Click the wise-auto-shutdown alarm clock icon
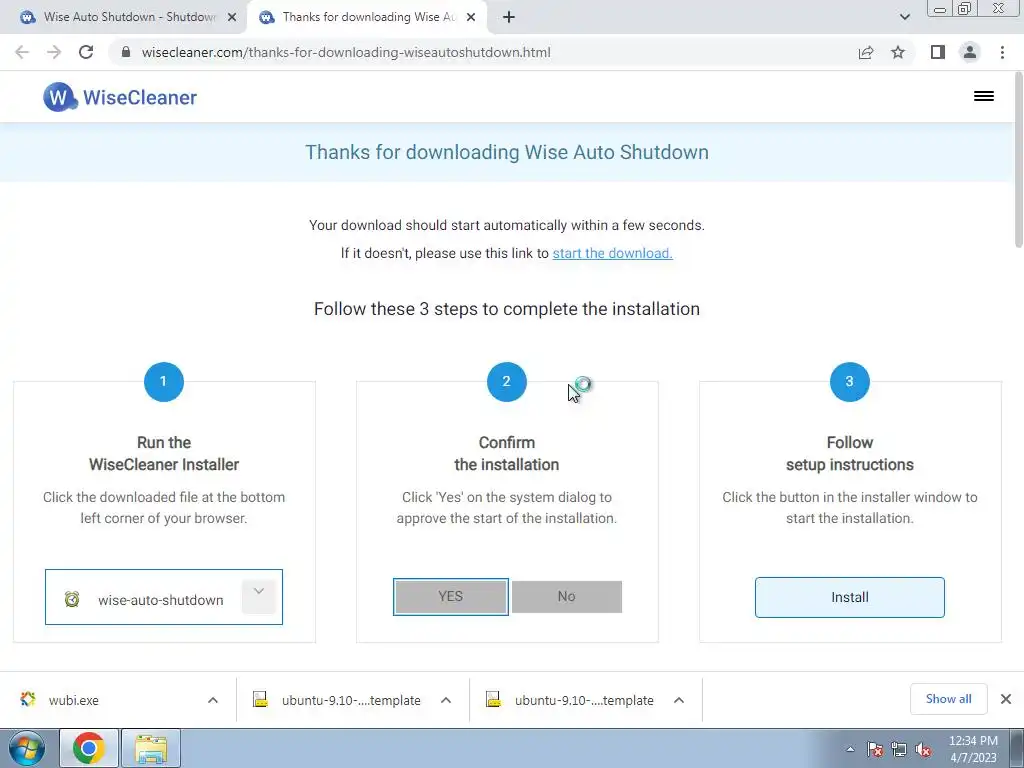Image resolution: width=1024 pixels, height=768 pixels. pyautogui.click(x=72, y=599)
